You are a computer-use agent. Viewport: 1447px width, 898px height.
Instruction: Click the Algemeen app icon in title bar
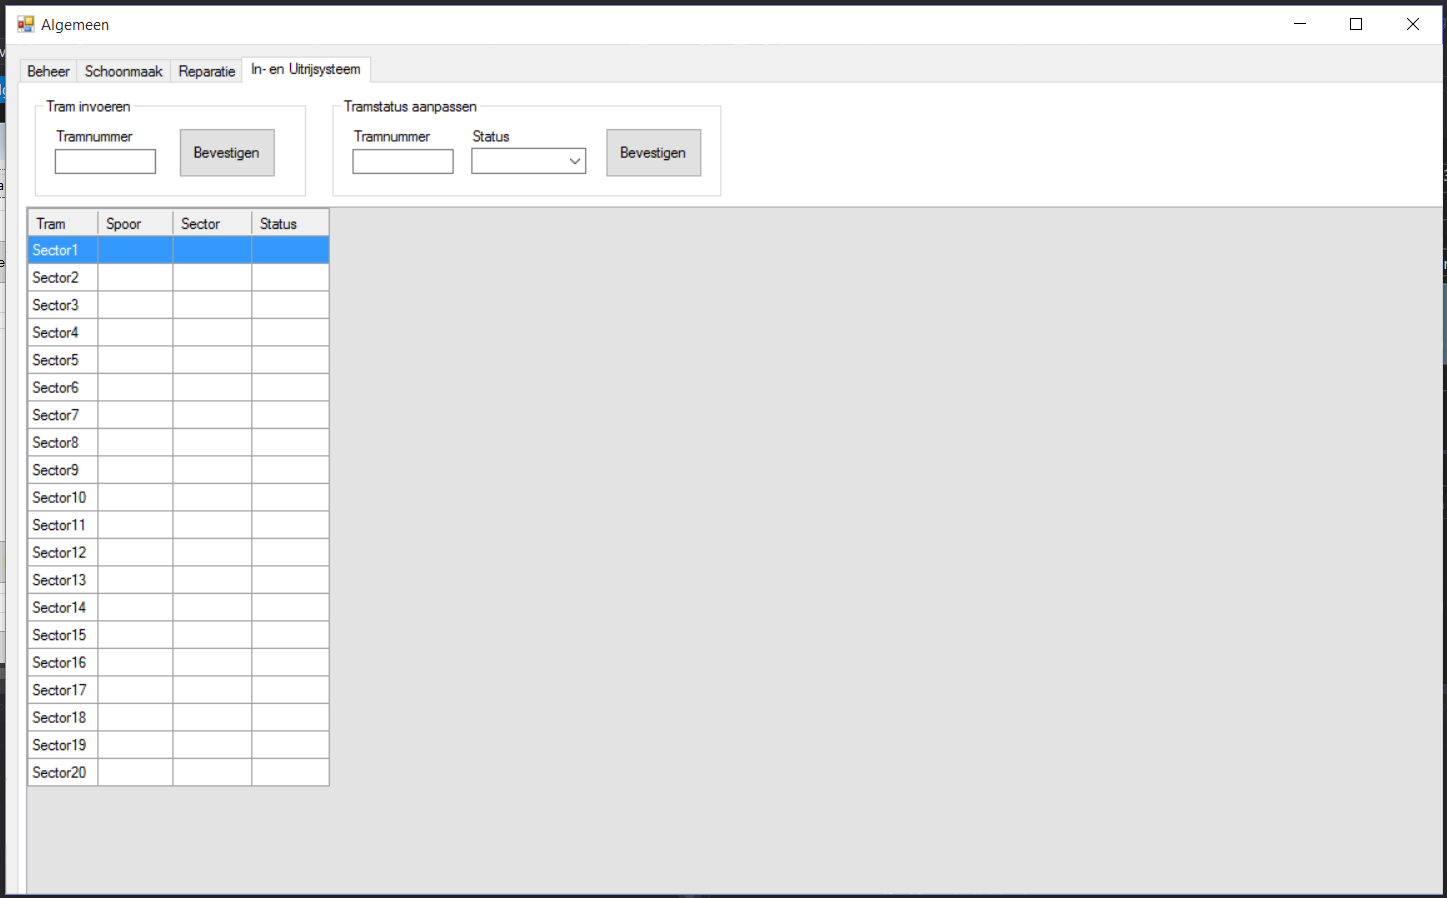pyautogui.click(x=25, y=24)
